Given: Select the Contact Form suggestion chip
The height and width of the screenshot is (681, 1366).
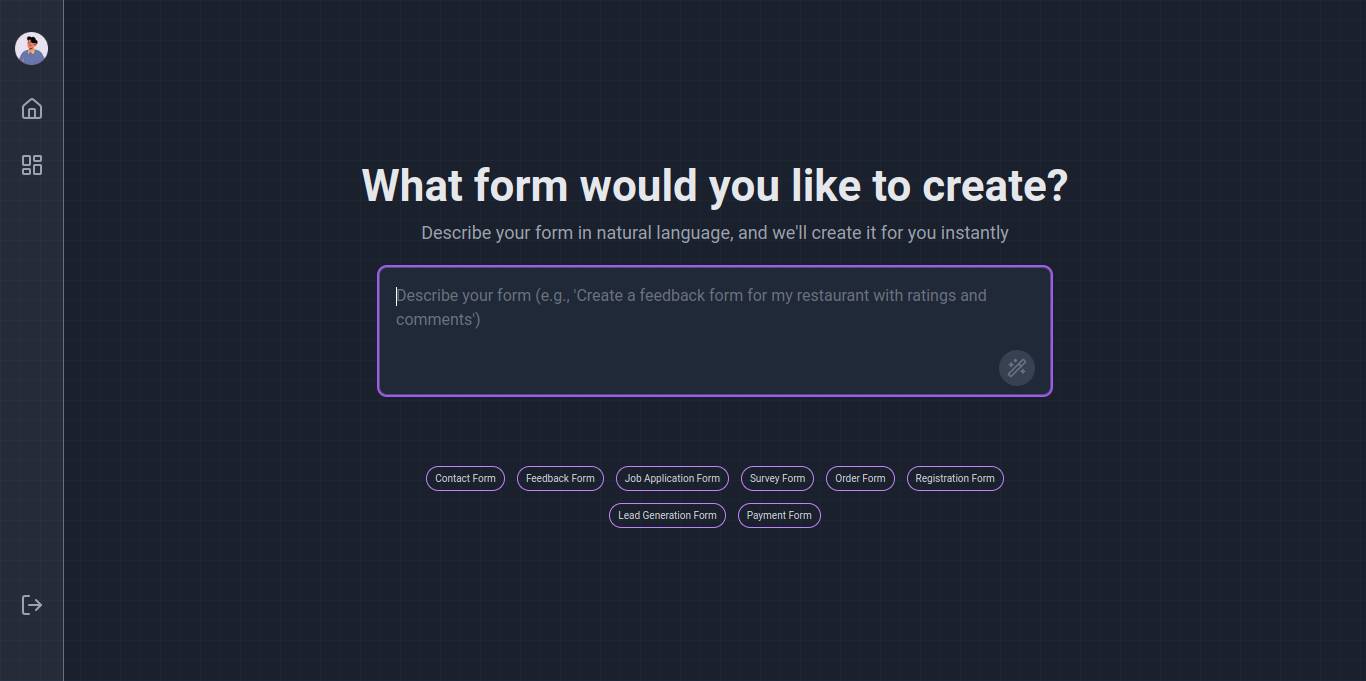Looking at the screenshot, I should coord(465,479).
